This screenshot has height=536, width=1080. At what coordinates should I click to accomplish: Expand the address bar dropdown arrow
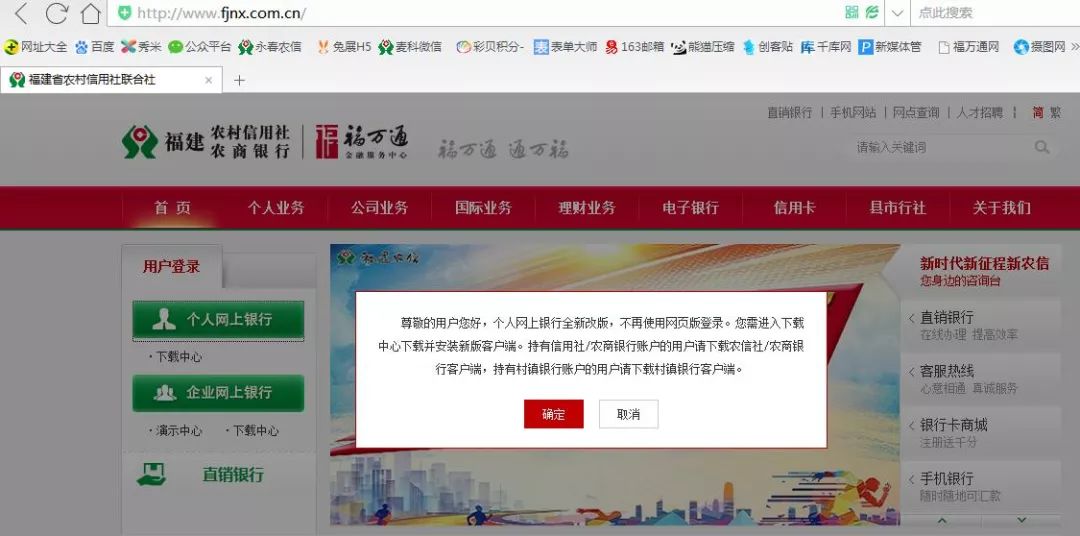tap(897, 13)
